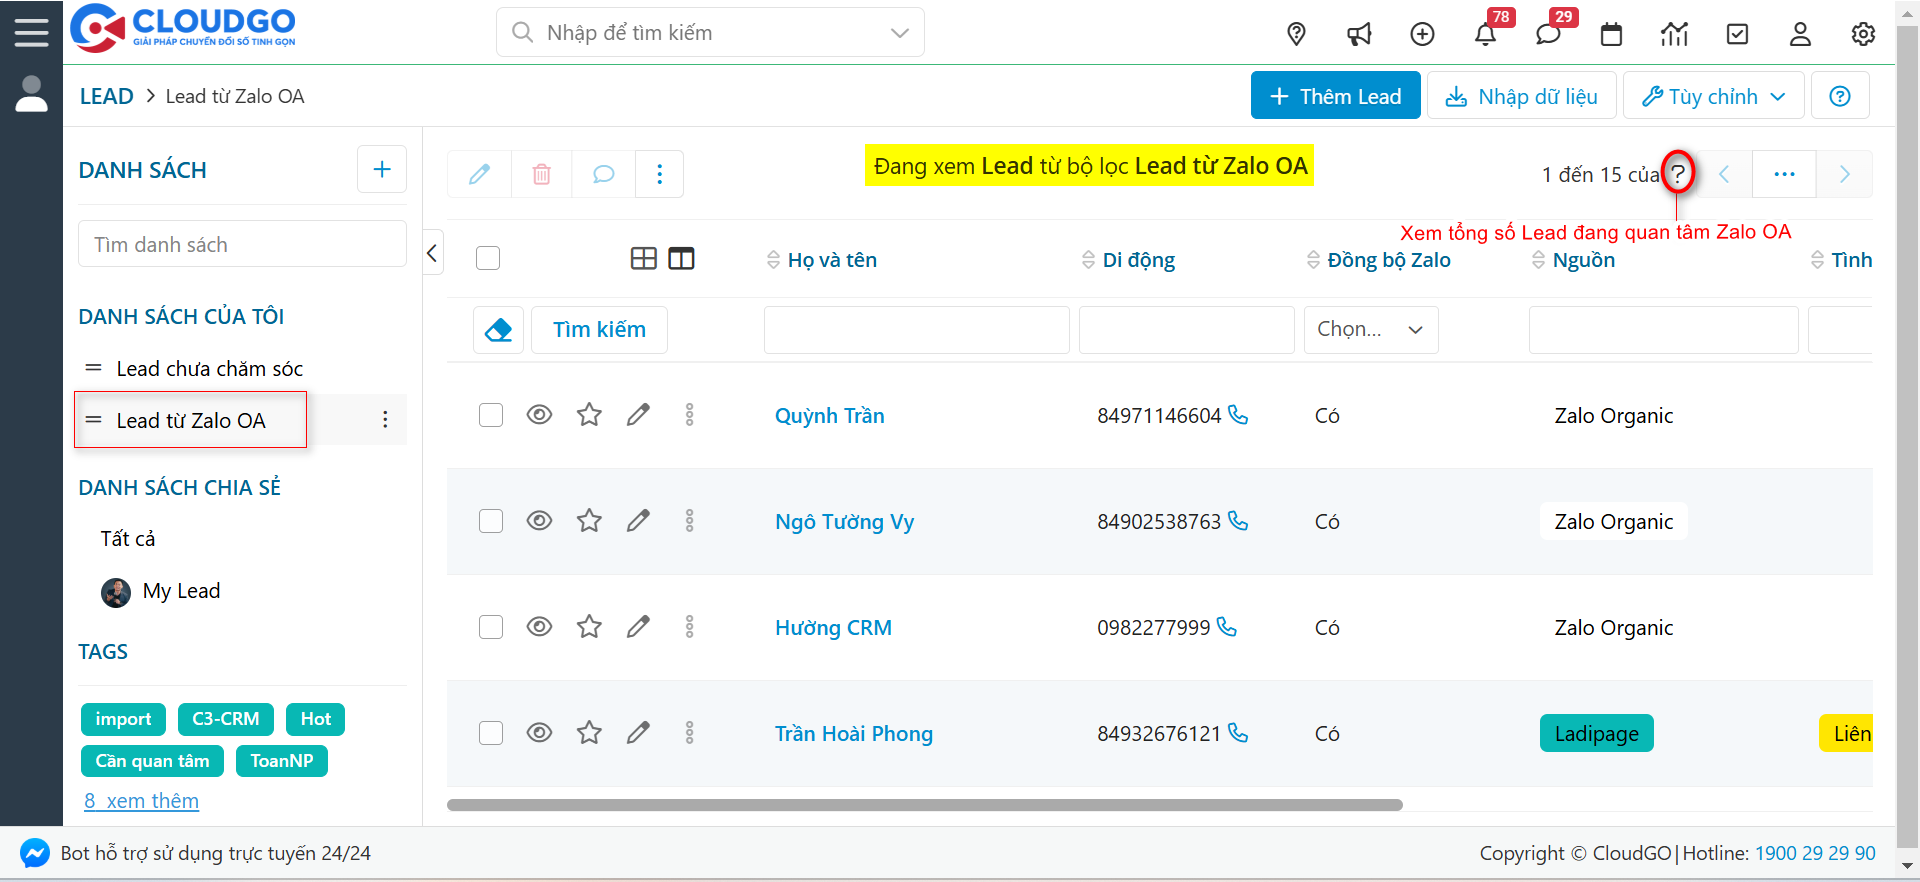Image resolution: width=1920 pixels, height=882 pixels.
Task: Click the eraser clear-filter icon
Action: (498, 330)
